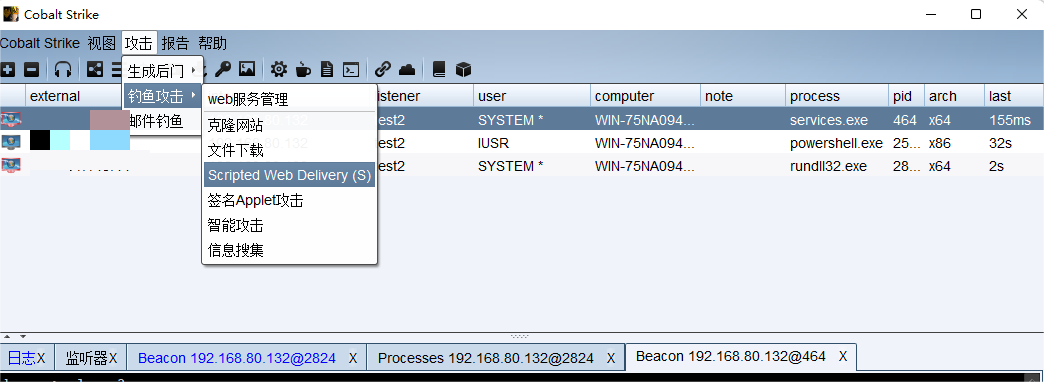Close the 监听器 tab with its X
Screen dimensions: 1044x382
point(113,358)
